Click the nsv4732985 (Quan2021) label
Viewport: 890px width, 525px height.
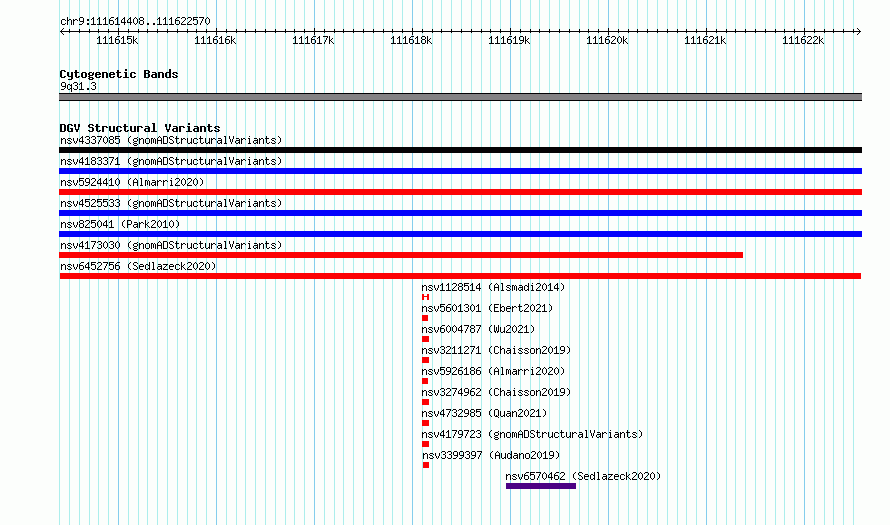coord(484,413)
